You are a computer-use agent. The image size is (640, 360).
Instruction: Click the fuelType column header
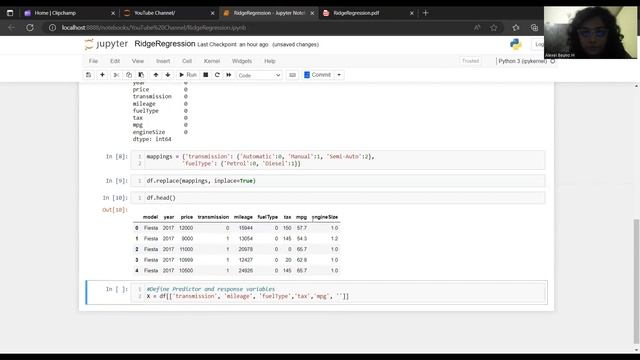[x=268, y=217]
